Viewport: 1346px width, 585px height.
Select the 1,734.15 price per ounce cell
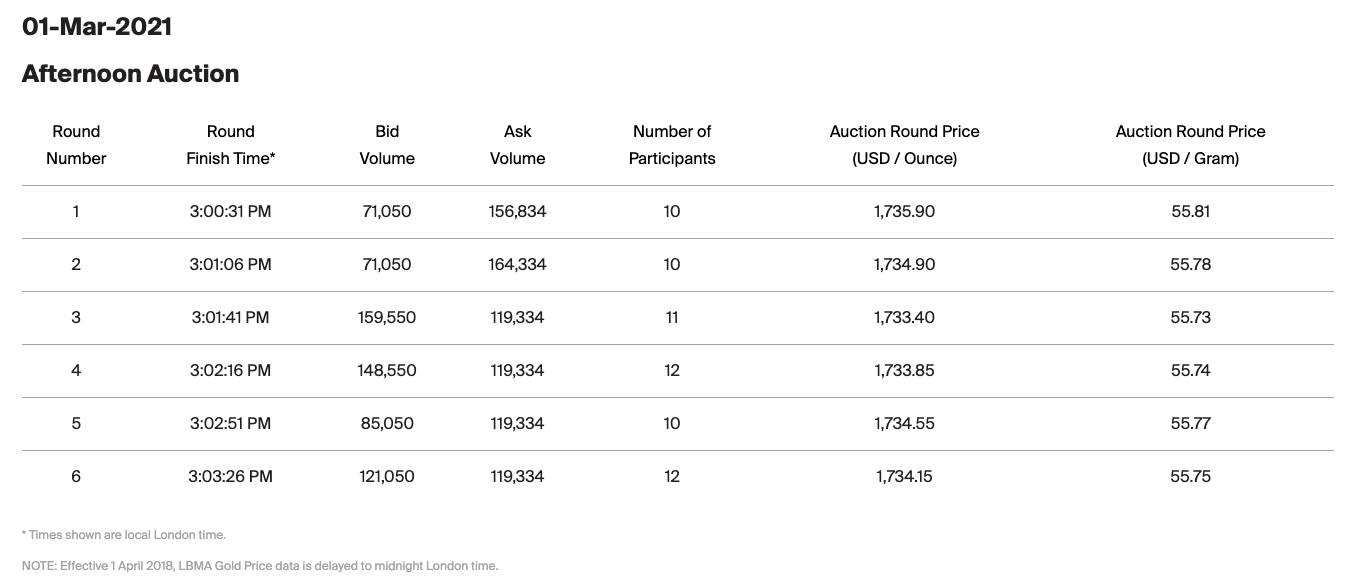(x=904, y=477)
